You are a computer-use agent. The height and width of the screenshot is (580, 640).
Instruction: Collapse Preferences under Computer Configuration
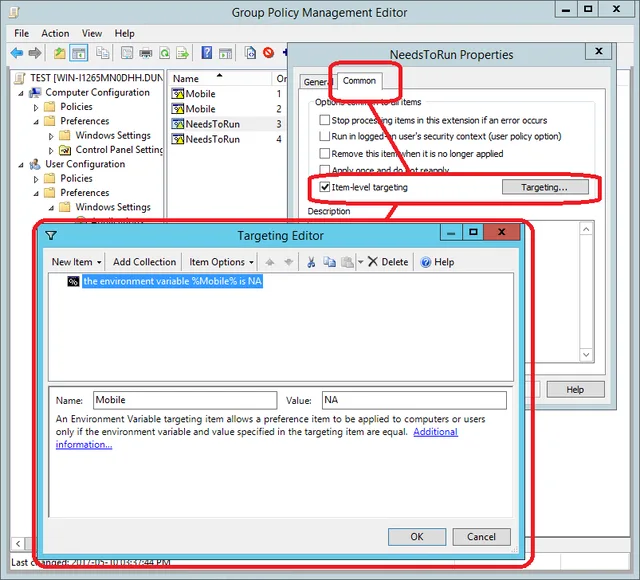point(36,122)
